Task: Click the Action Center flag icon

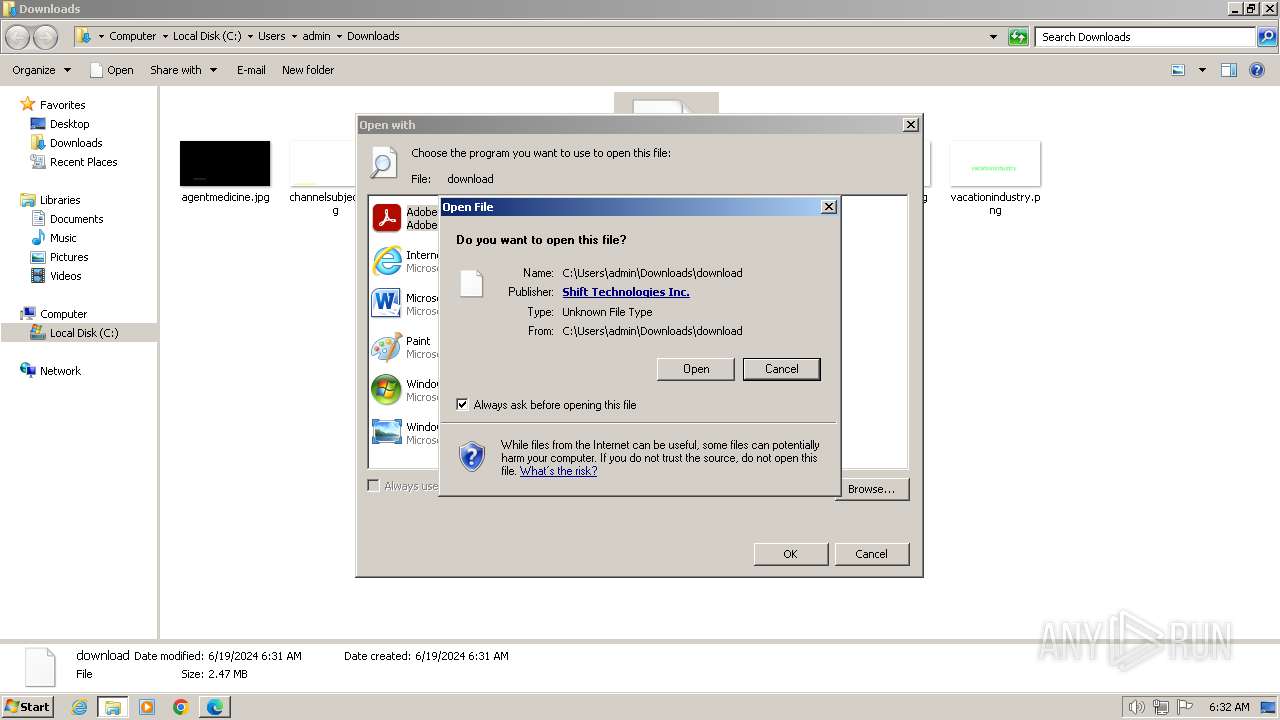Action: pos(1185,707)
